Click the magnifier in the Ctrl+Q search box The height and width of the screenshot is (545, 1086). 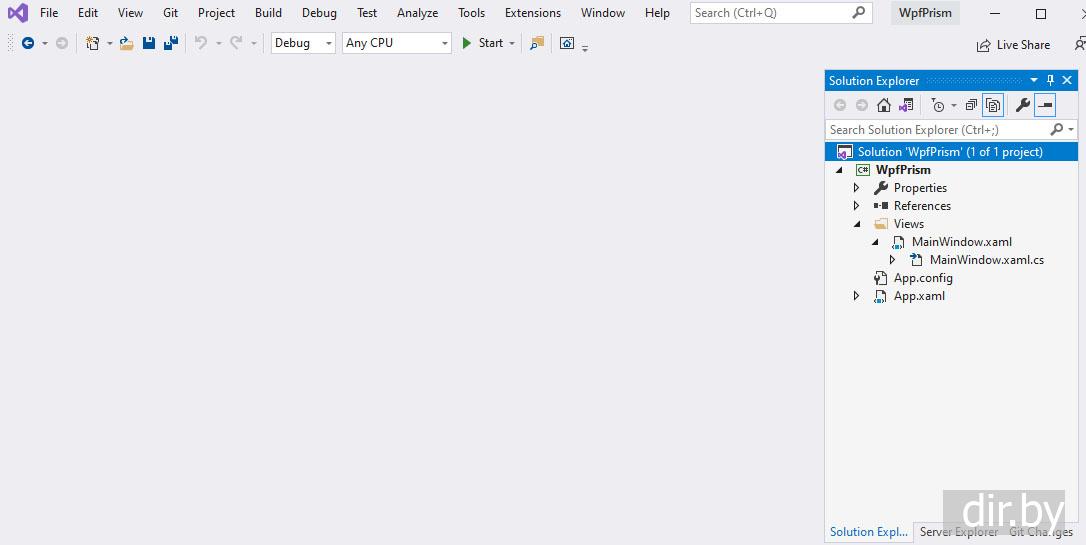tap(858, 12)
